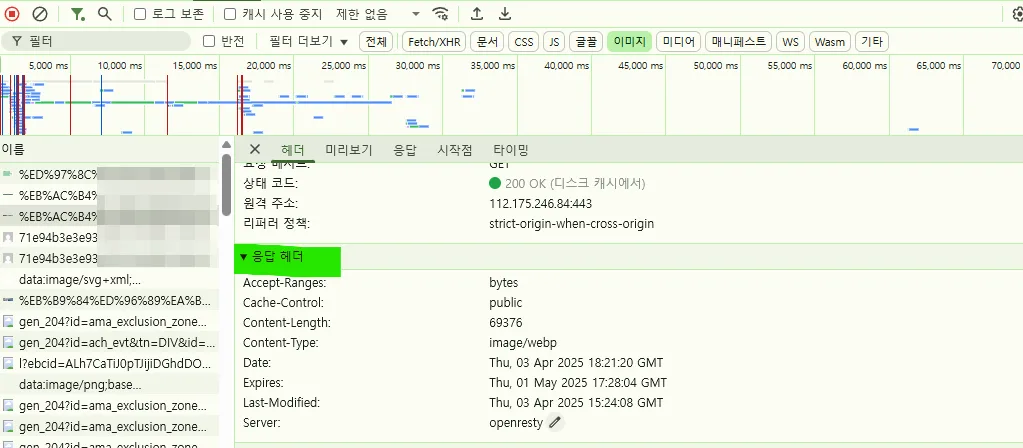Select the Fetch/XHR filter button
1023x448 pixels.
(x=433, y=41)
